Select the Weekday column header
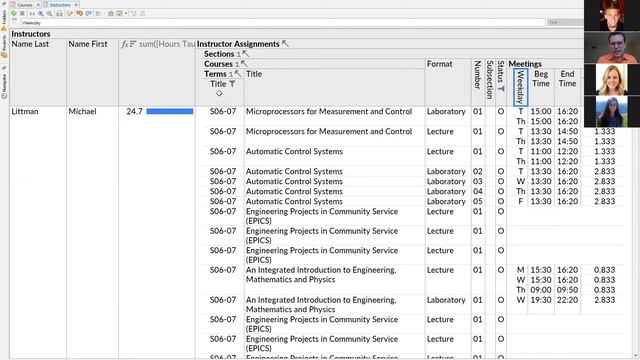 520,87
